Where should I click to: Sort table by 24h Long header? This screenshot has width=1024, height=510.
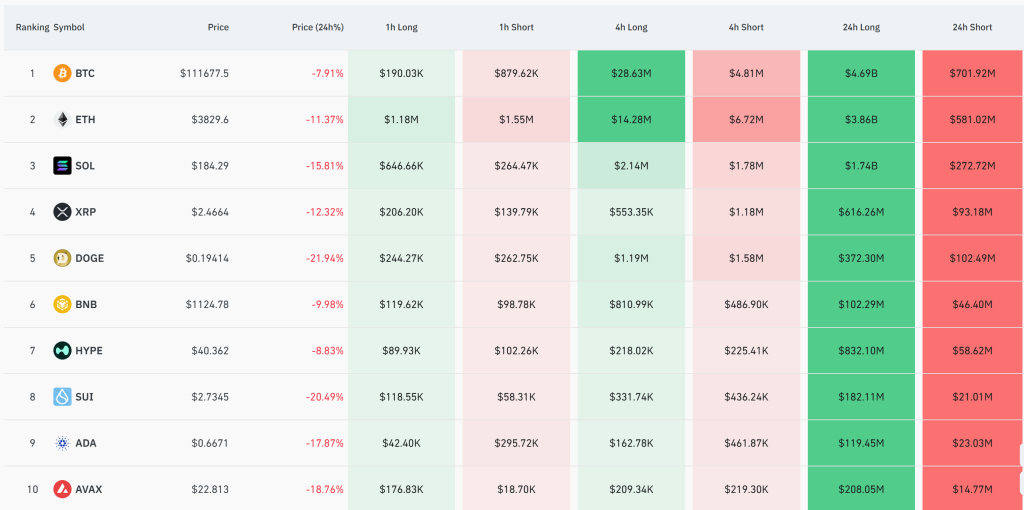[861, 27]
